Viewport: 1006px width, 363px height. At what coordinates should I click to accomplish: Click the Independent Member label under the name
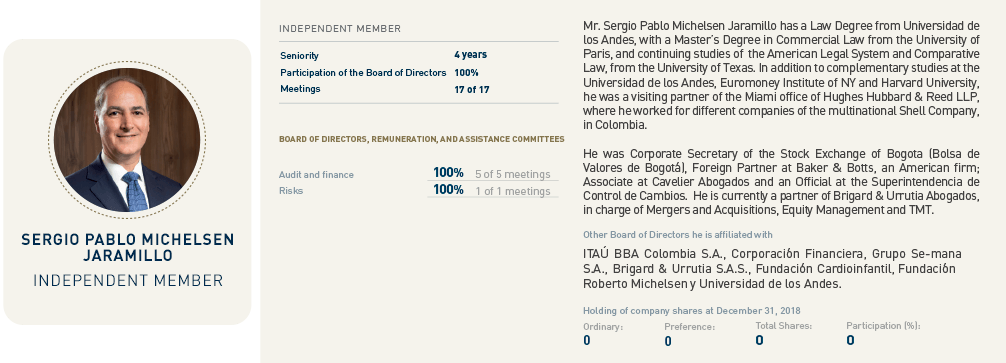coord(128,280)
